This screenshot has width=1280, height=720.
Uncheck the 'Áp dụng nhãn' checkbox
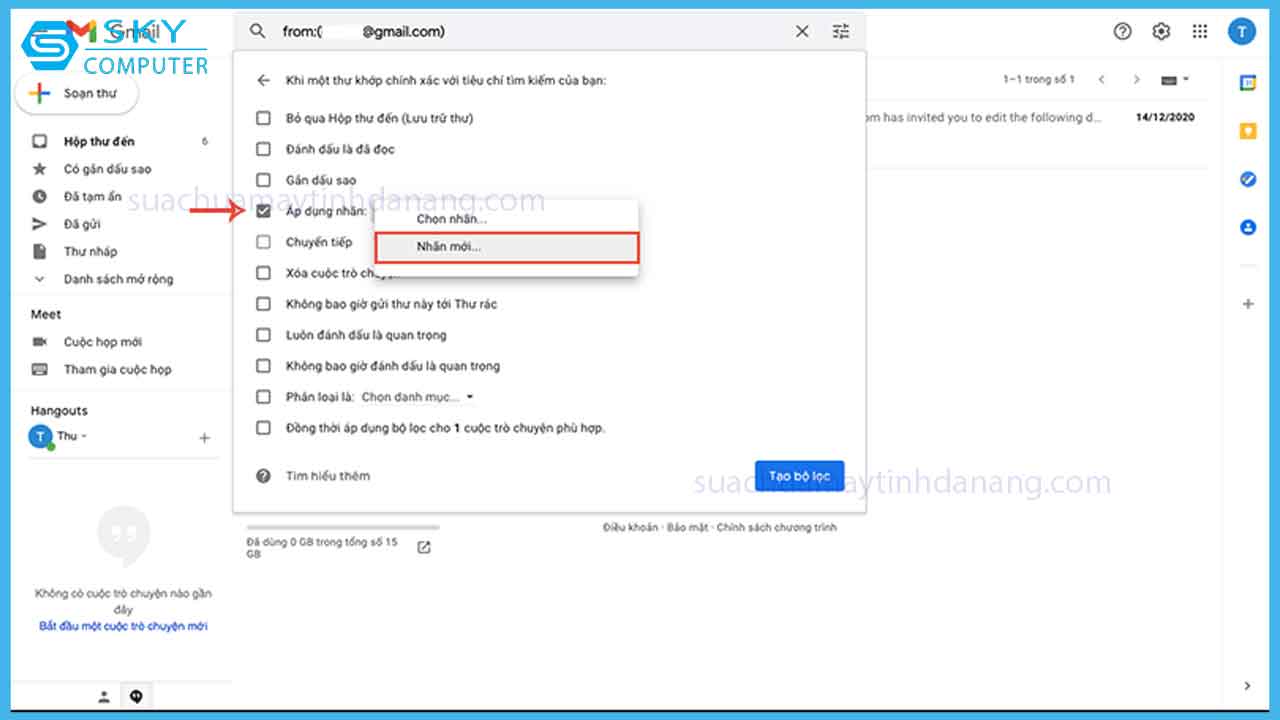tap(263, 211)
